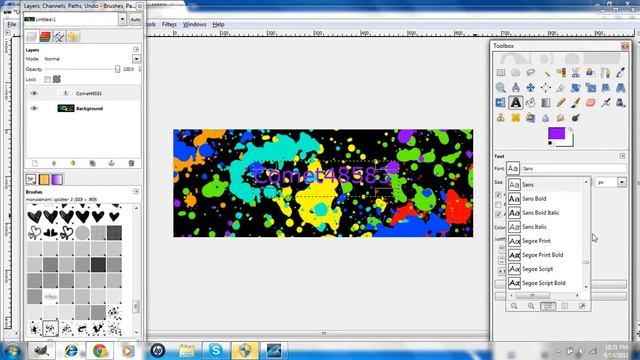Viewport: 640px width, 360px height.
Task: Hide the Background layer eye icon
Action: point(34,109)
